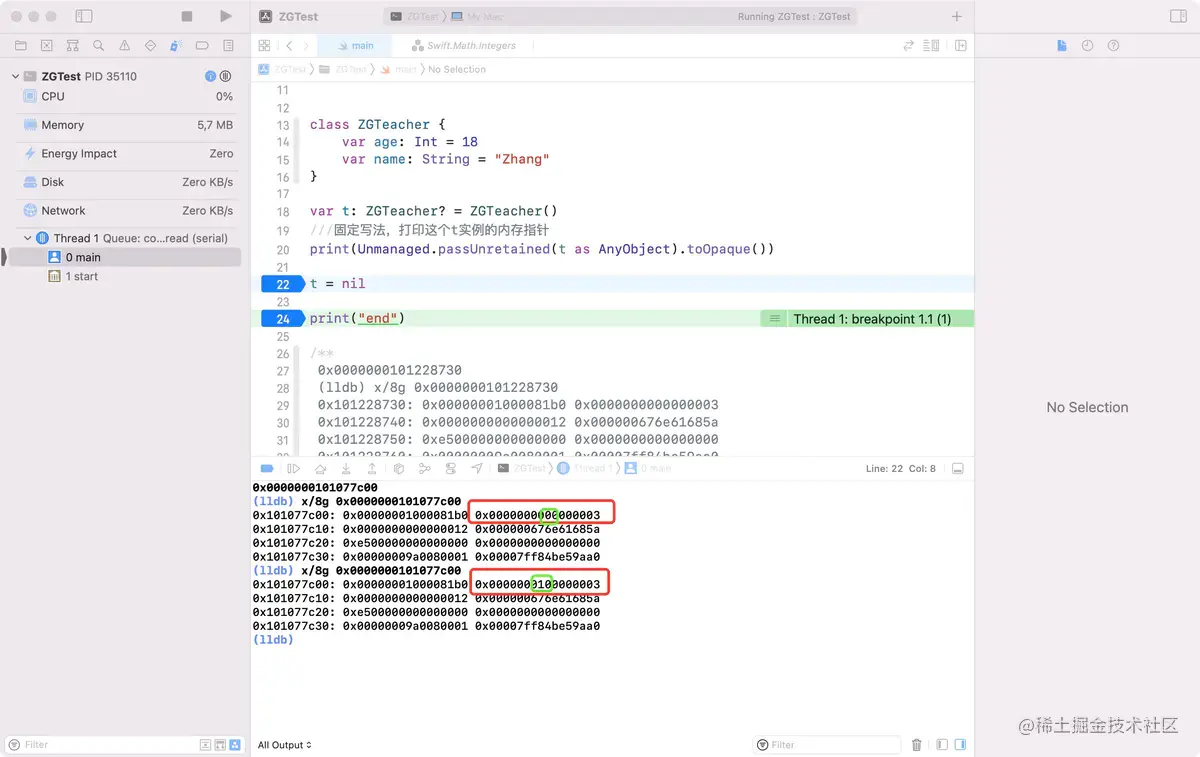Click the Step Out button
Image resolution: width=1200 pixels, height=757 pixels.
[372, 468]
